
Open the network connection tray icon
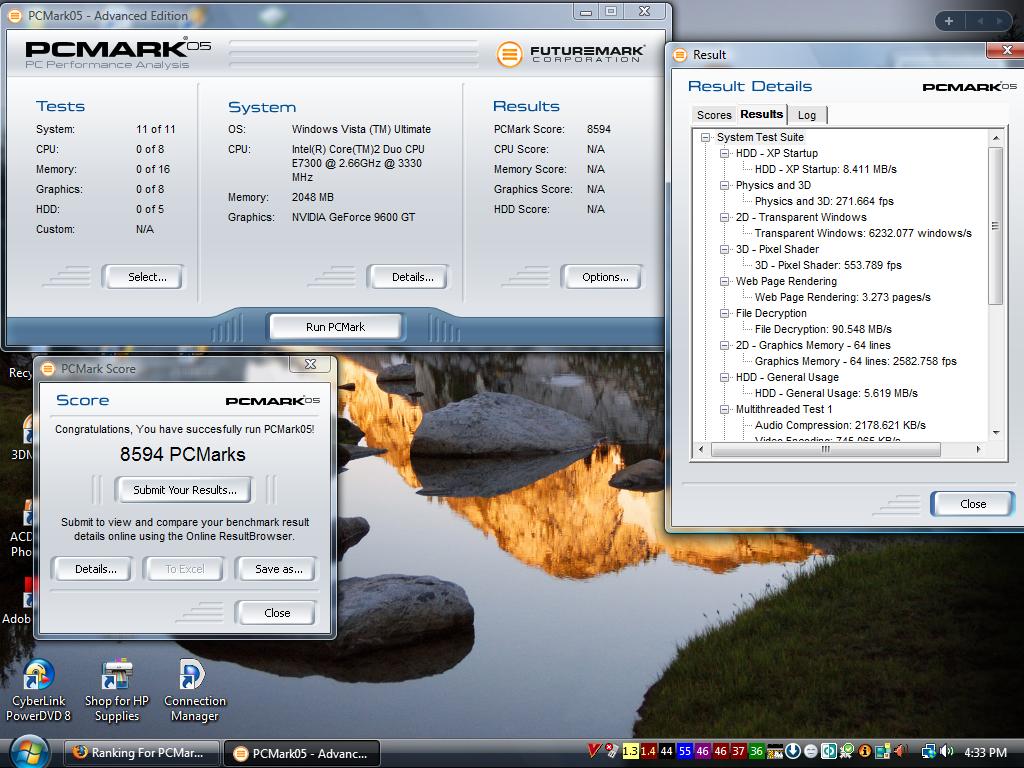(928, 751)
